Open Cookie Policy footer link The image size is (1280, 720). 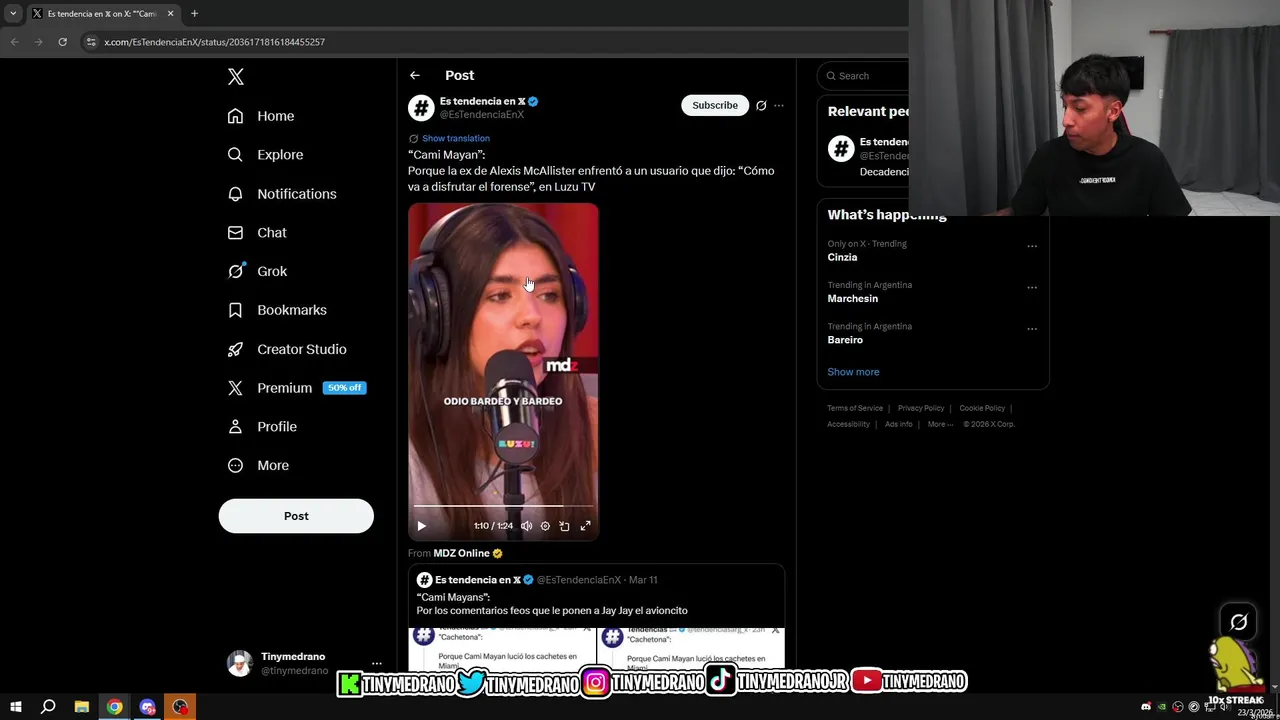982,408
